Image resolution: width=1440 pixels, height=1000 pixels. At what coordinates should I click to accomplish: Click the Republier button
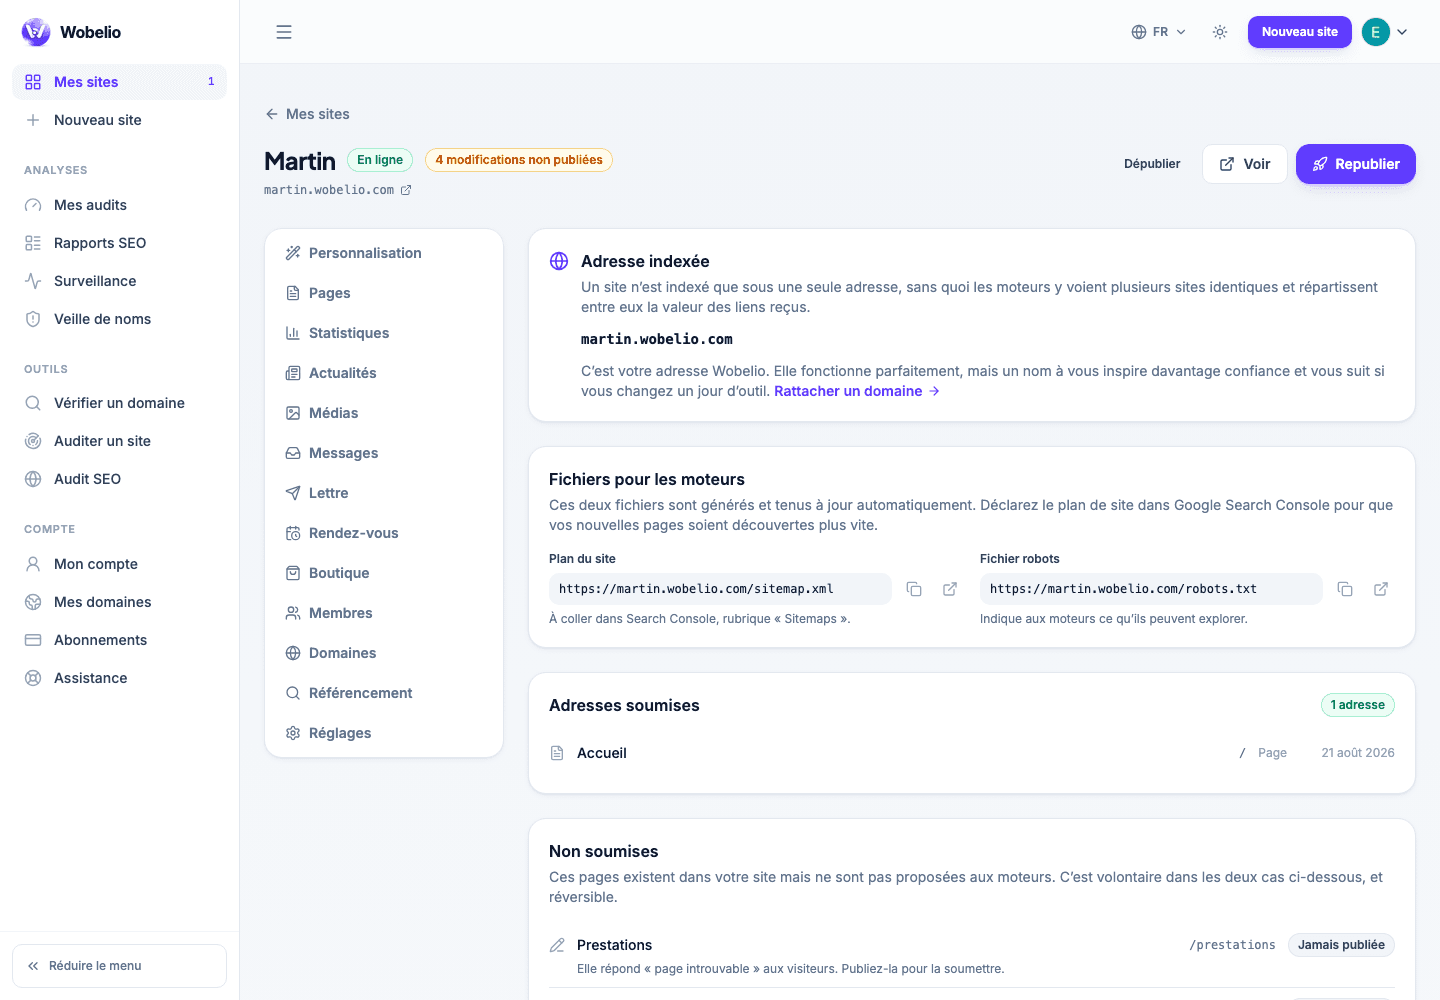1355,164
